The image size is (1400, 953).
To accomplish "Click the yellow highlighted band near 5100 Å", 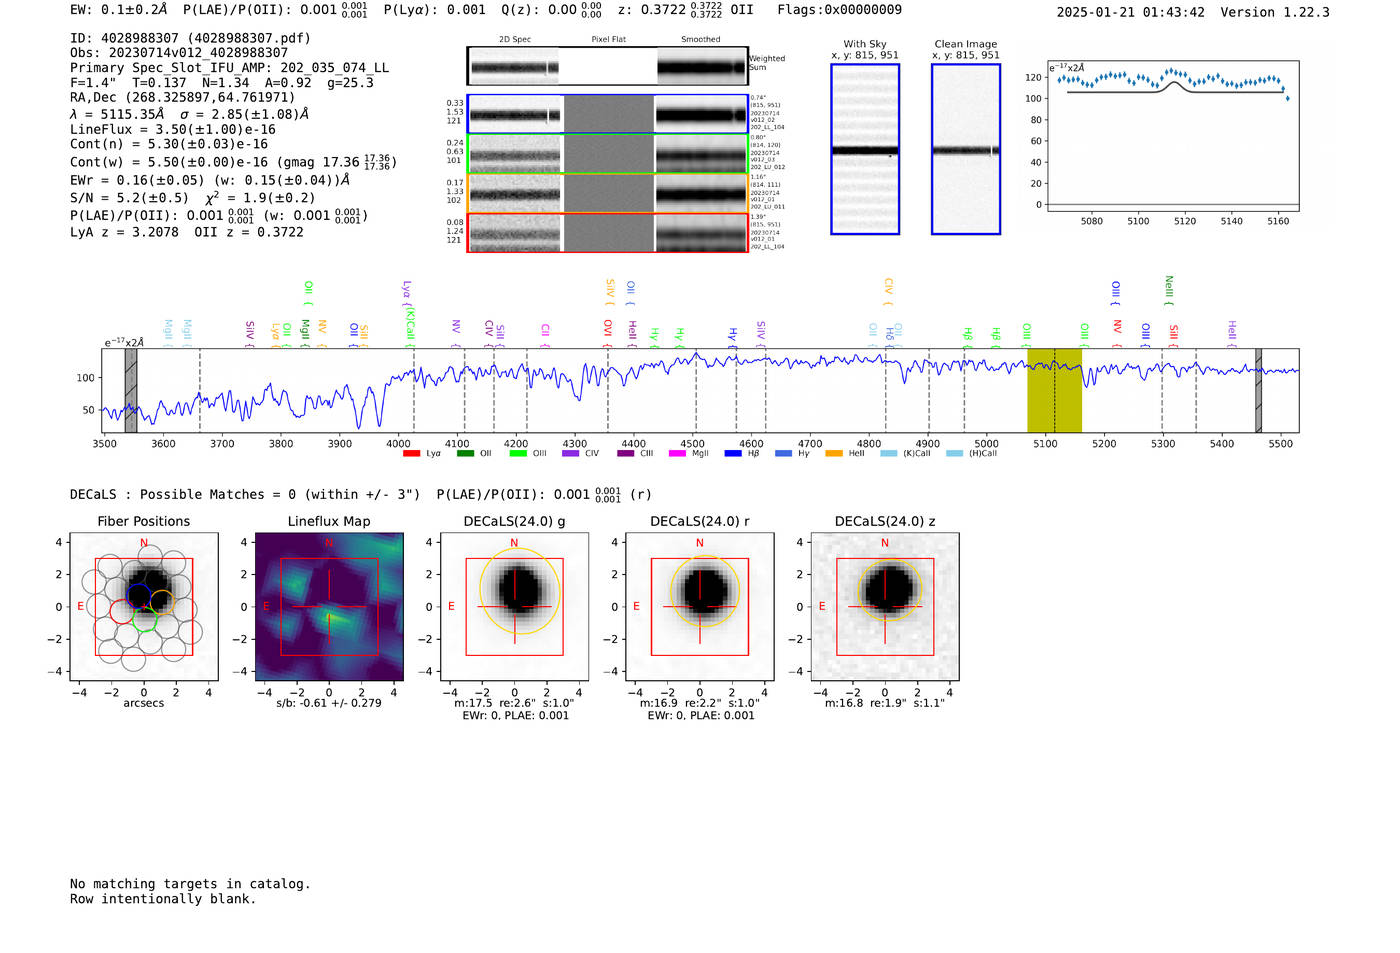I will [x=1054, y=390].
